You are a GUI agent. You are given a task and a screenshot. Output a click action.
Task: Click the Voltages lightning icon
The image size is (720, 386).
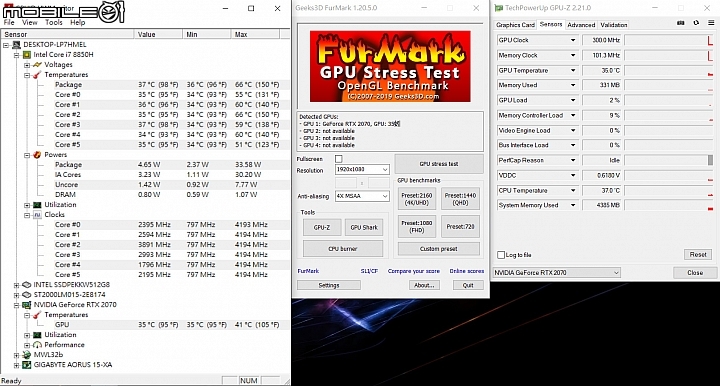37,65
